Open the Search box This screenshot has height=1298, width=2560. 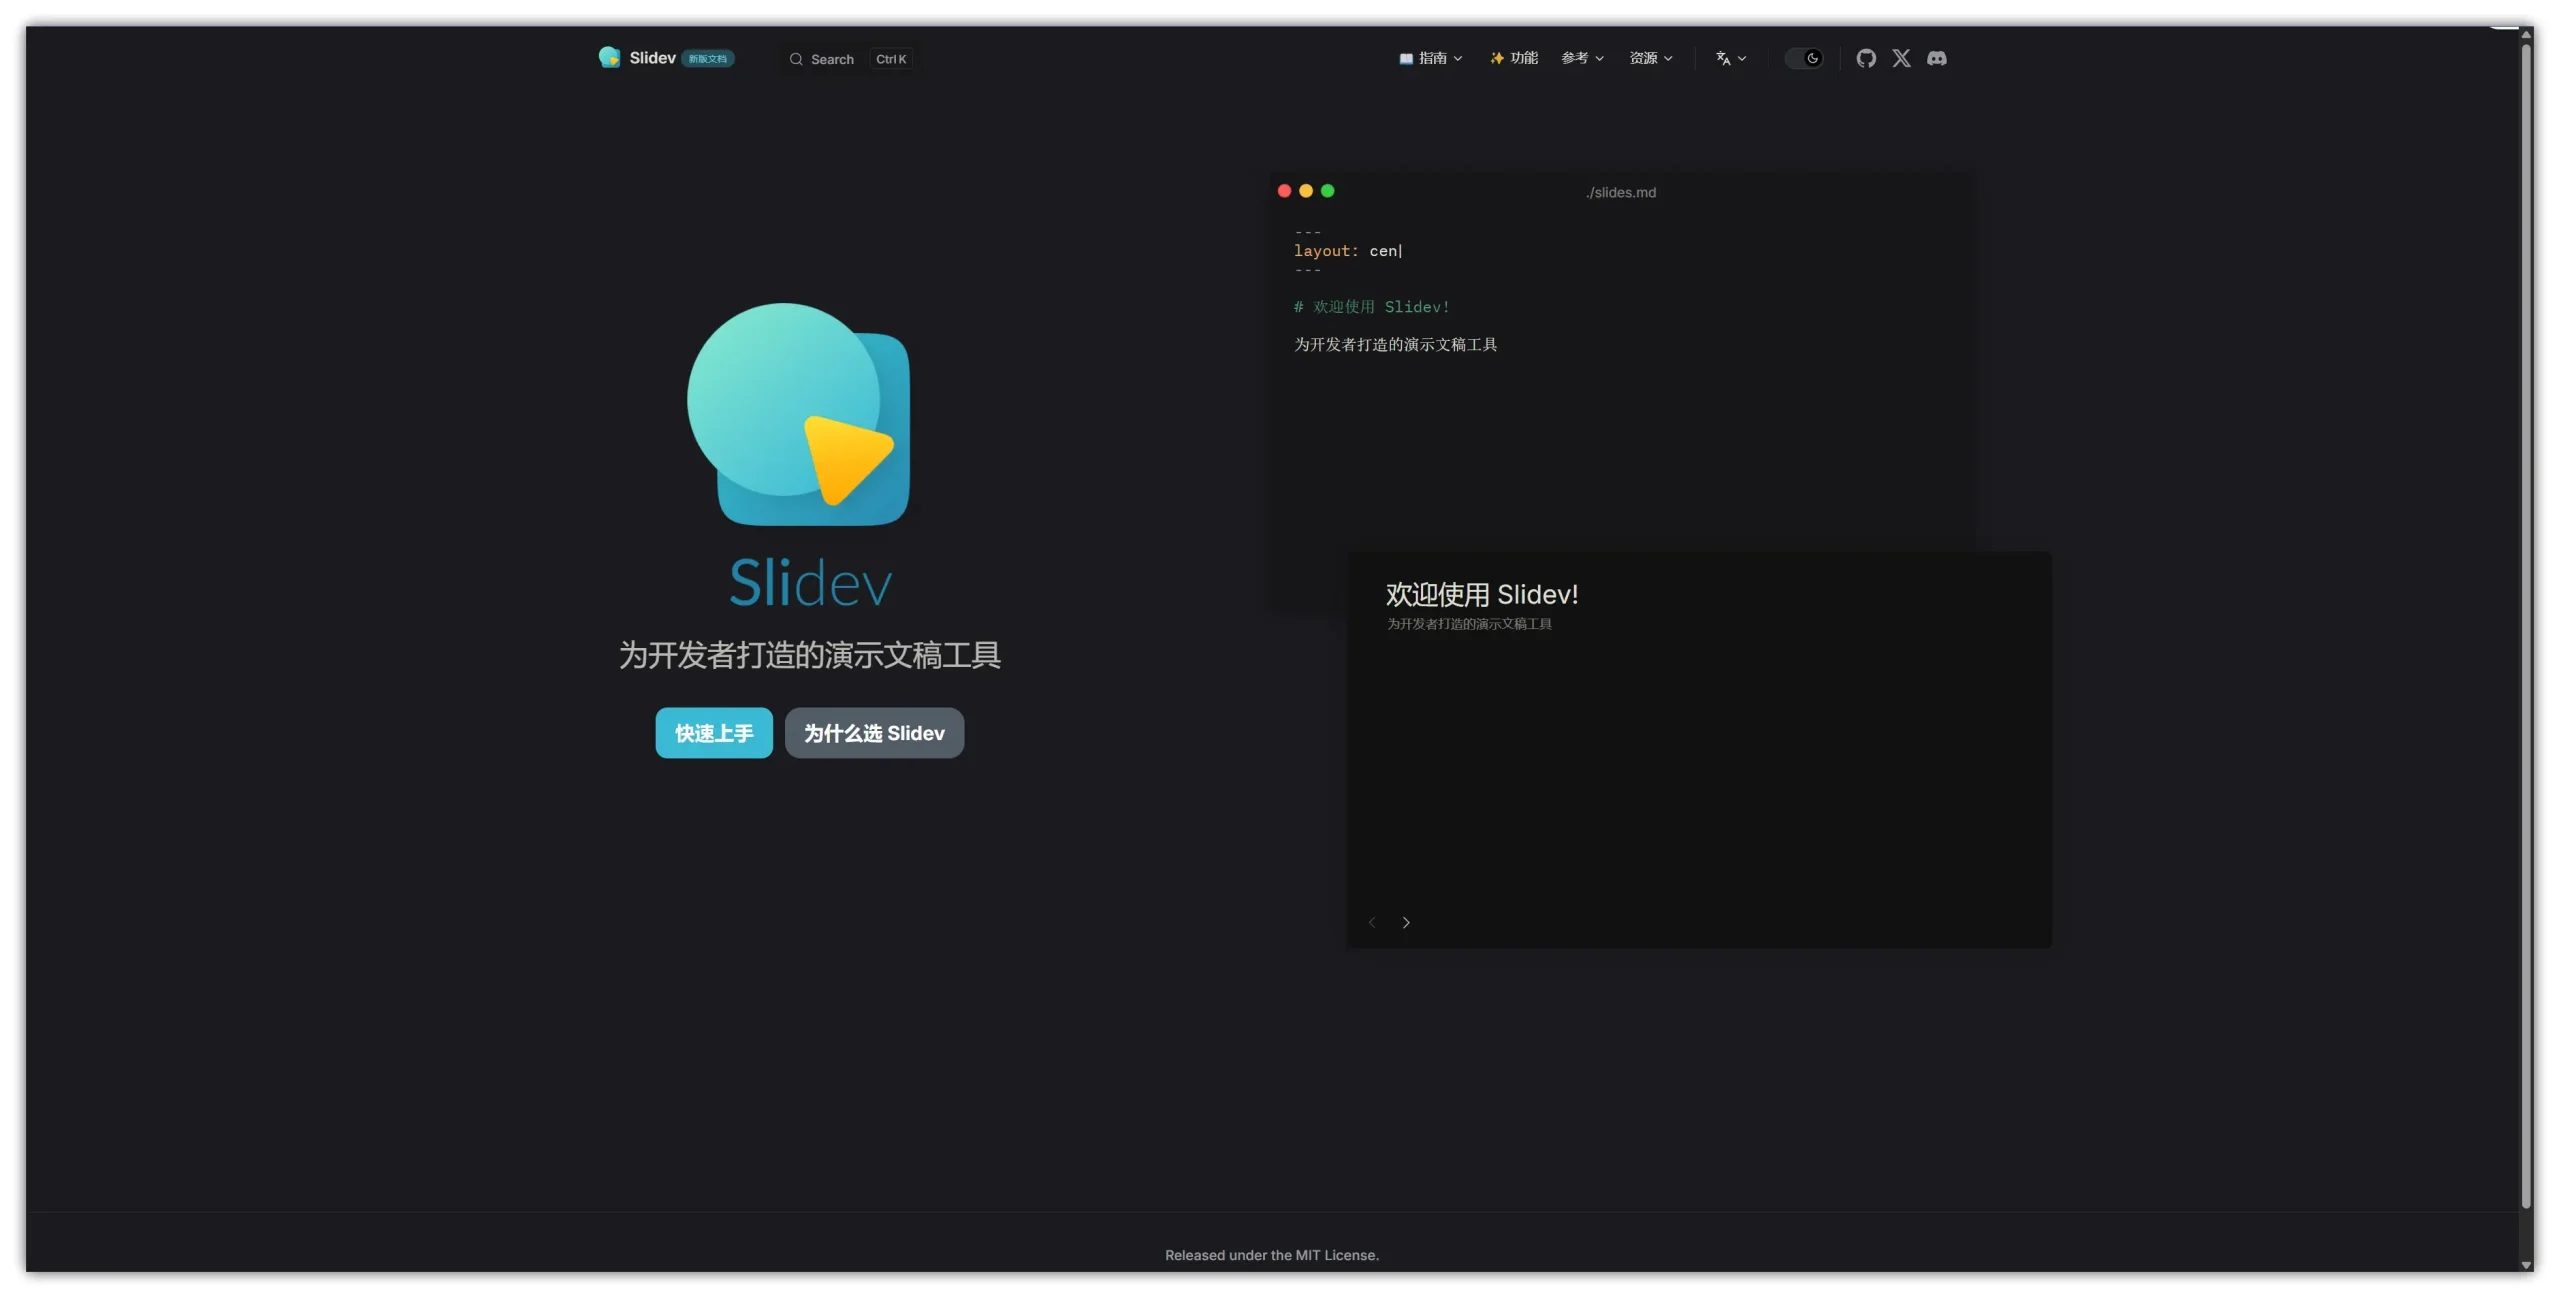tap(850, 59)
